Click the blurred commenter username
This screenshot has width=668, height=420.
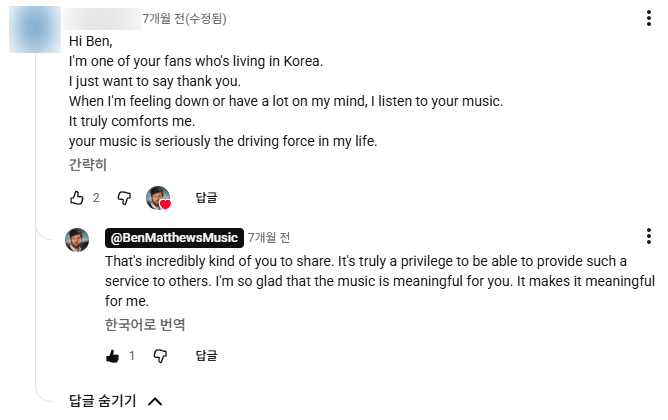point(102,19)
